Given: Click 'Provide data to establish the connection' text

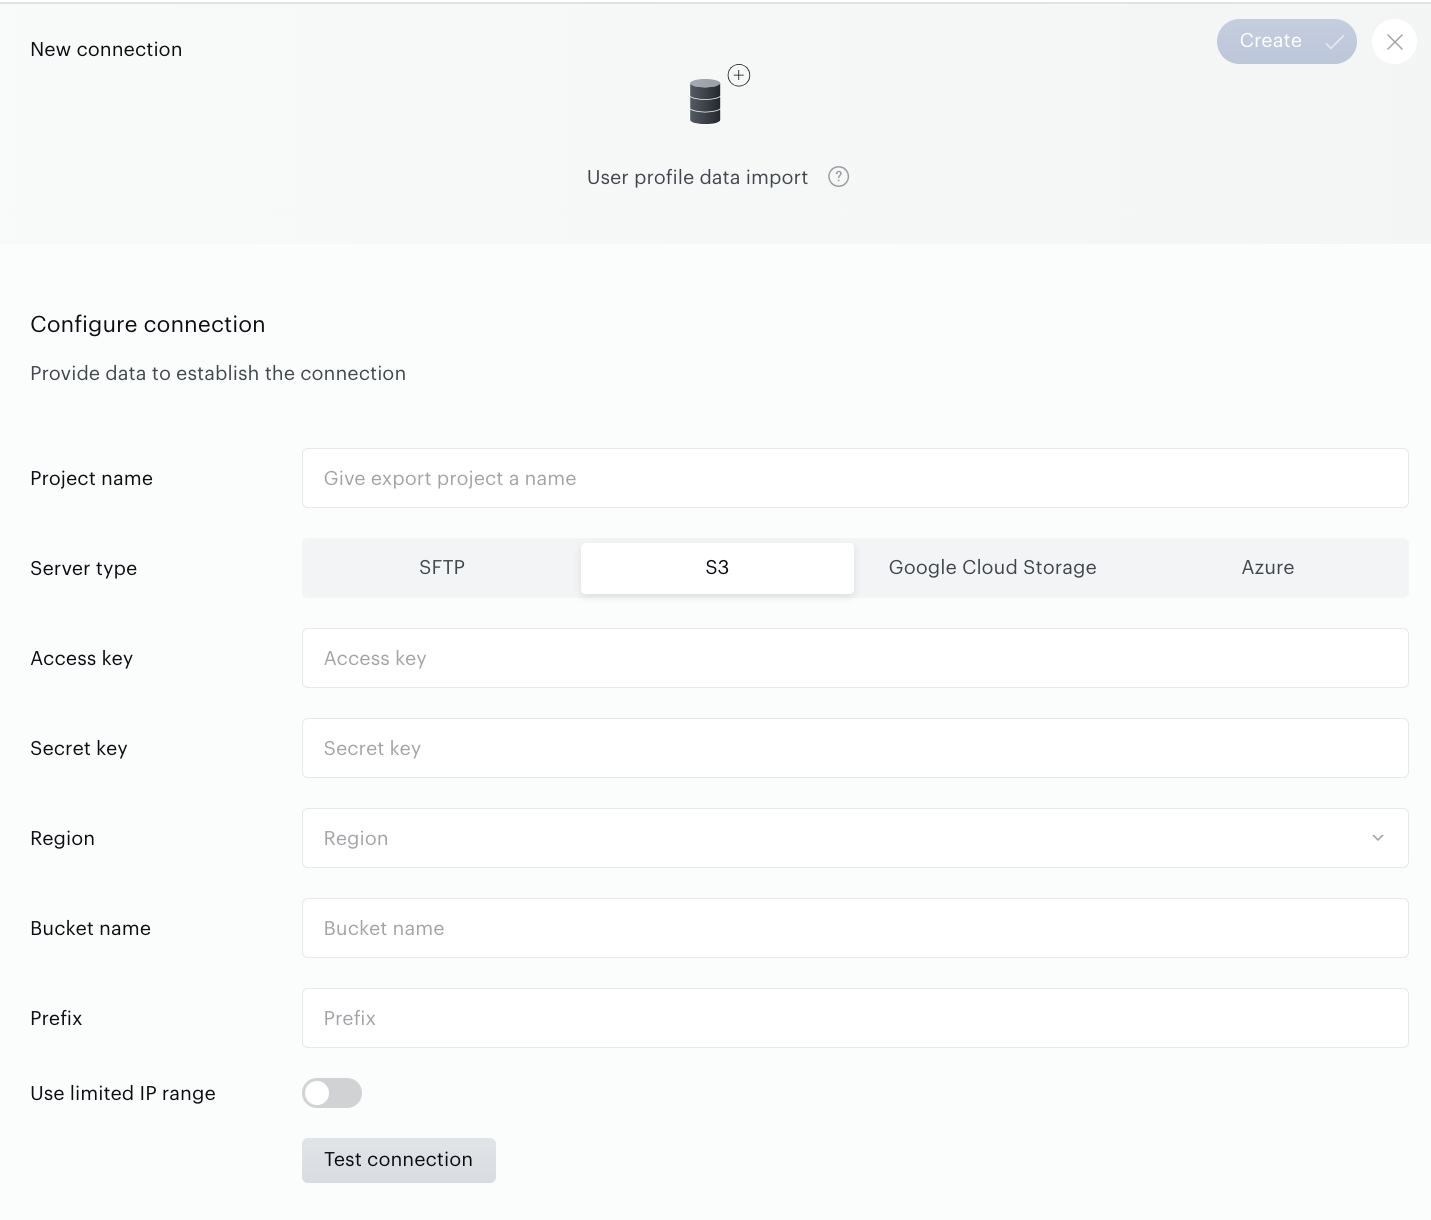Looking at the screenshot, I should click(218, 373).
